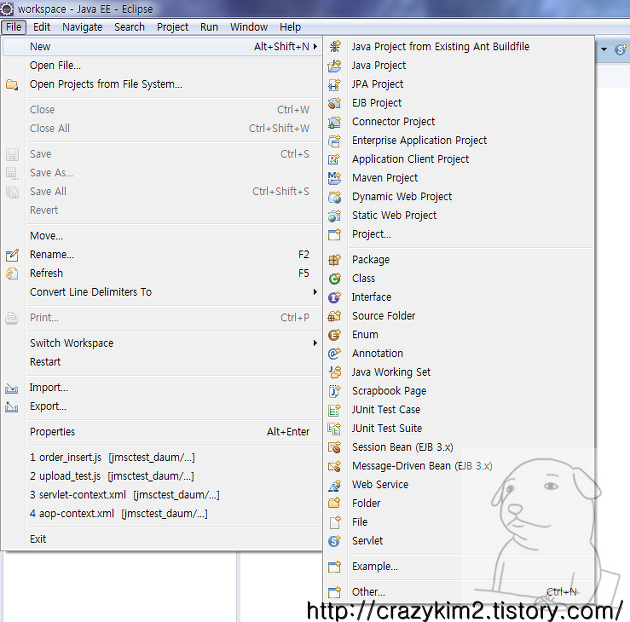Click the Java Project from Existing Ant Buildfile icon

tap(334, 47)
